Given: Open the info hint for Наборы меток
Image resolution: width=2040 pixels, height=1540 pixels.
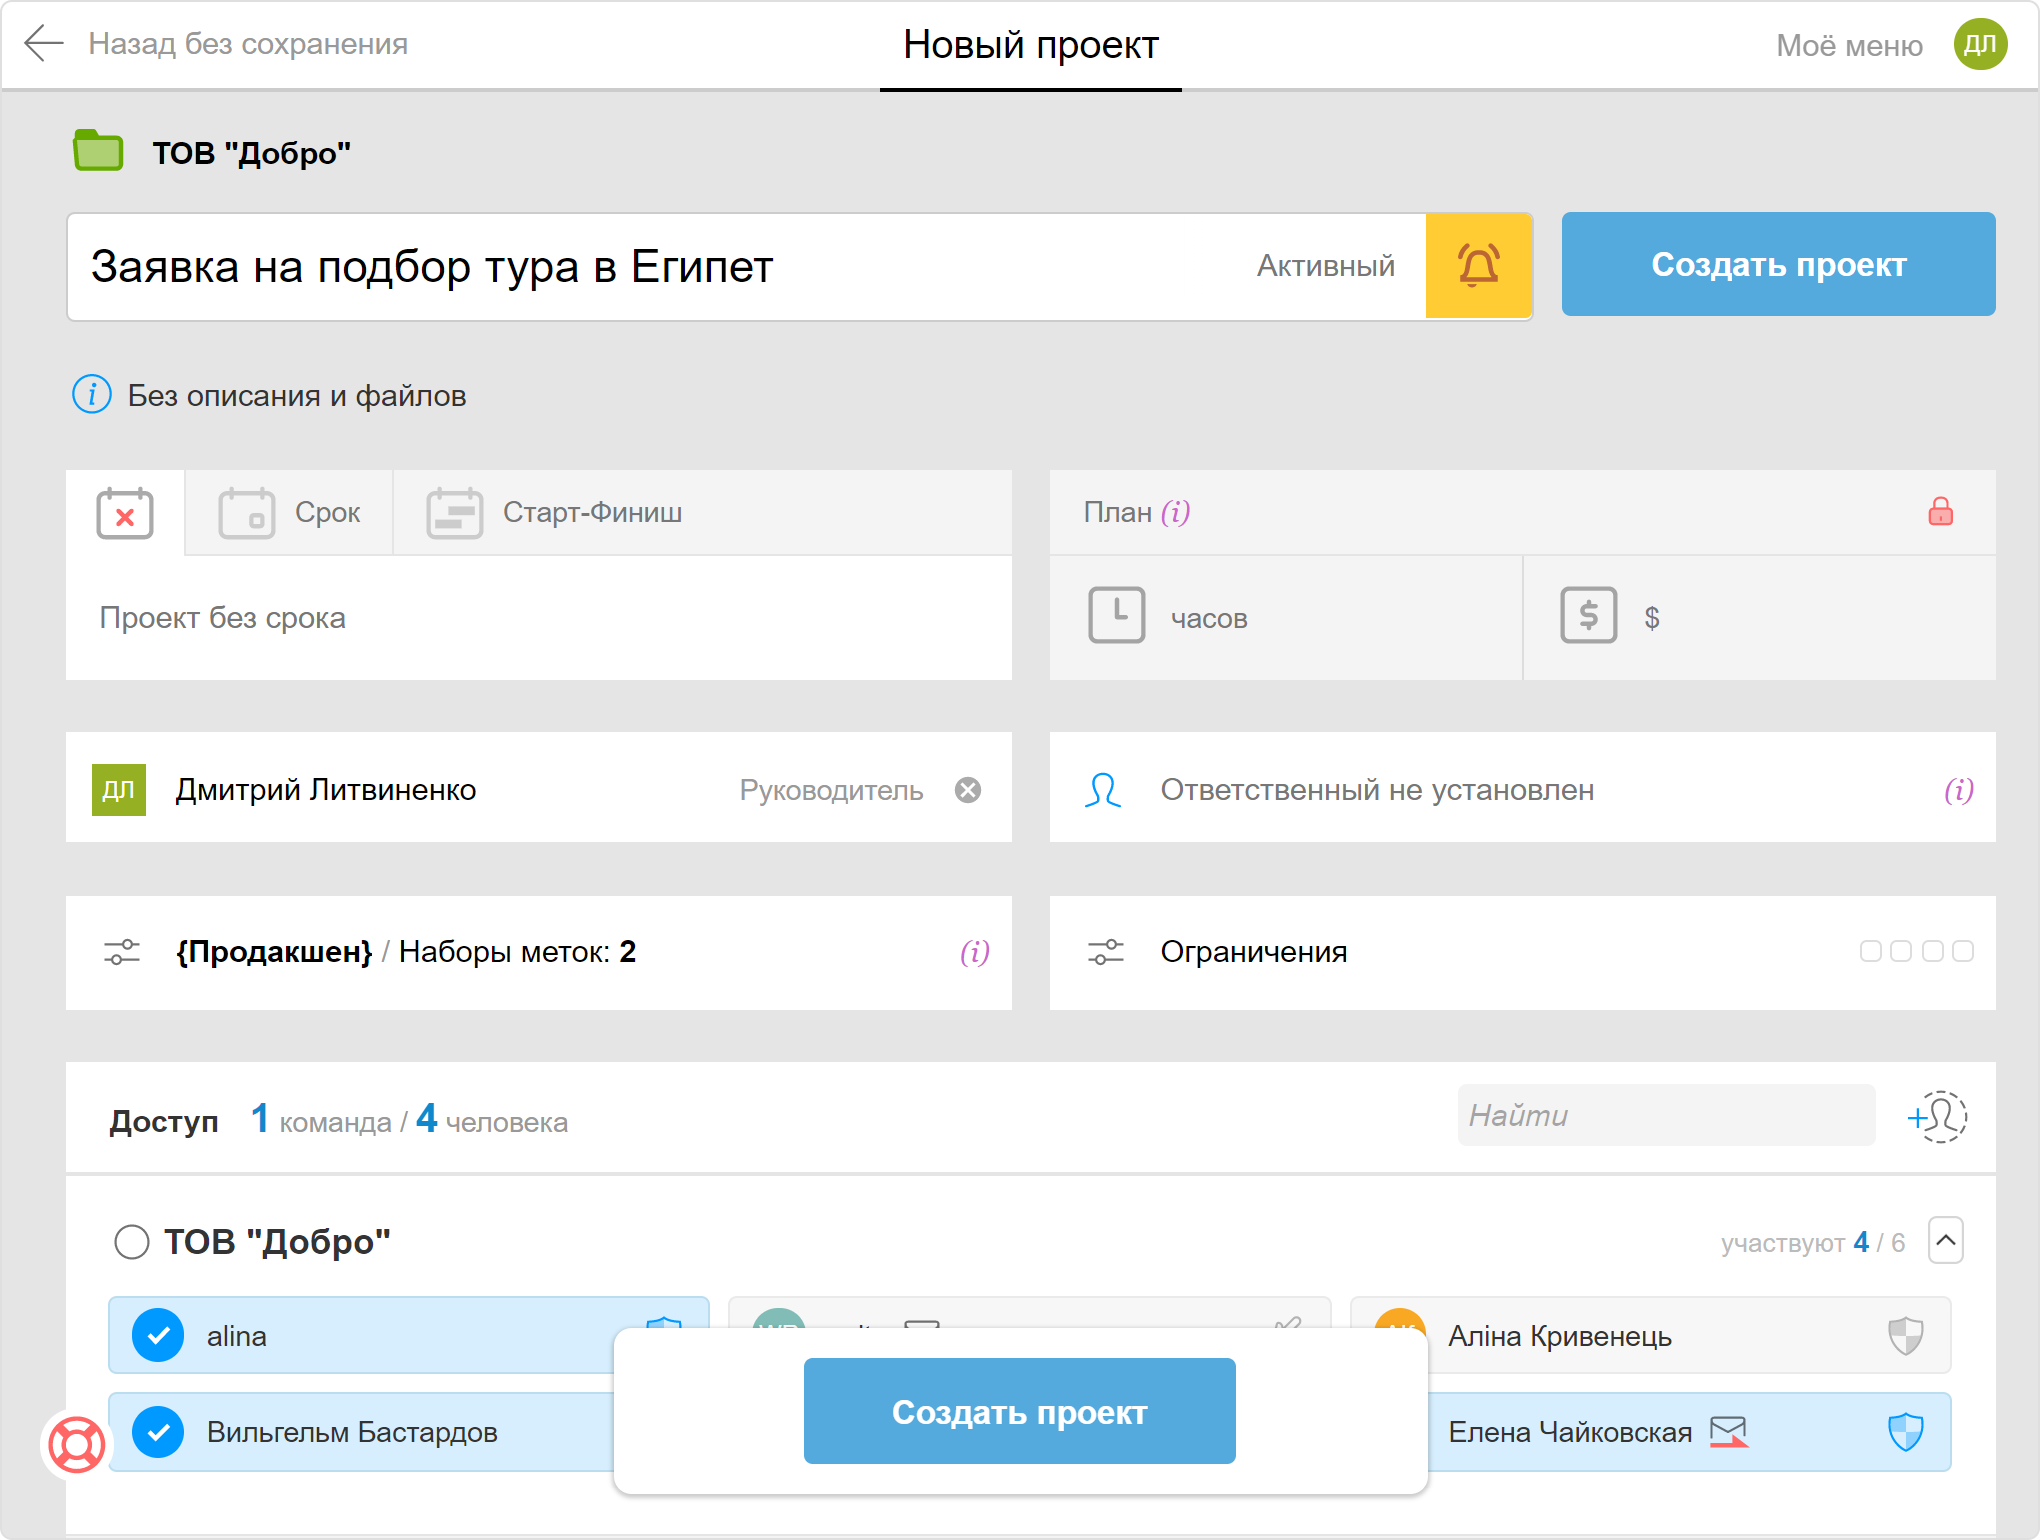Looking at the screenshot, I should click(974, 952).
